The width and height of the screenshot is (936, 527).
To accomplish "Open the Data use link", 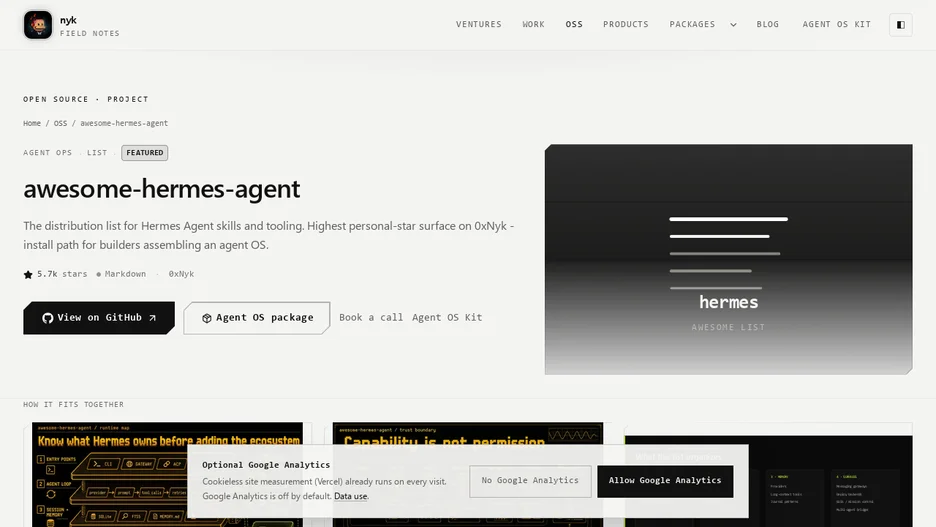I will [x=350, y=496].
